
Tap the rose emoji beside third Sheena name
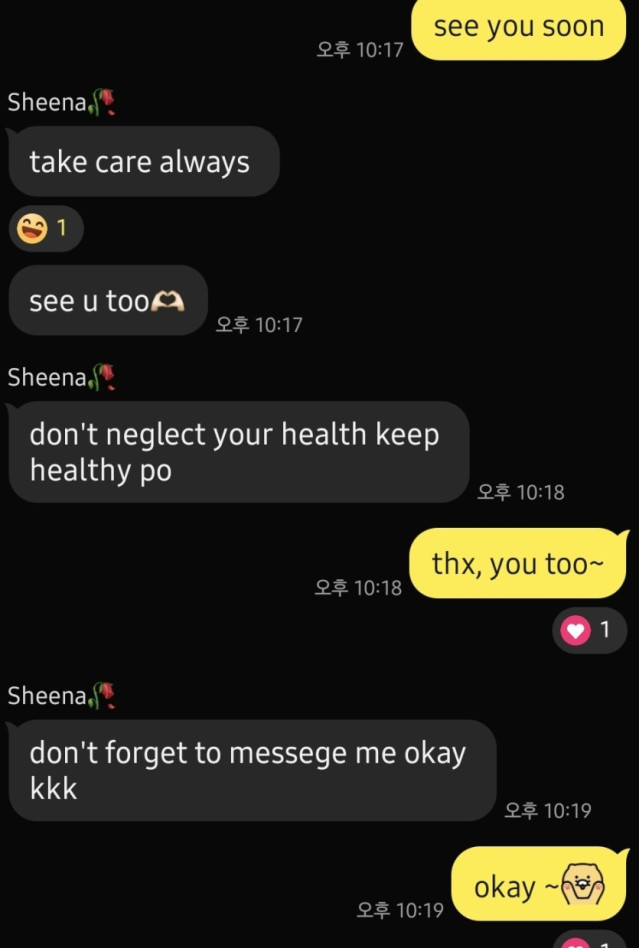tap(102, 695)
